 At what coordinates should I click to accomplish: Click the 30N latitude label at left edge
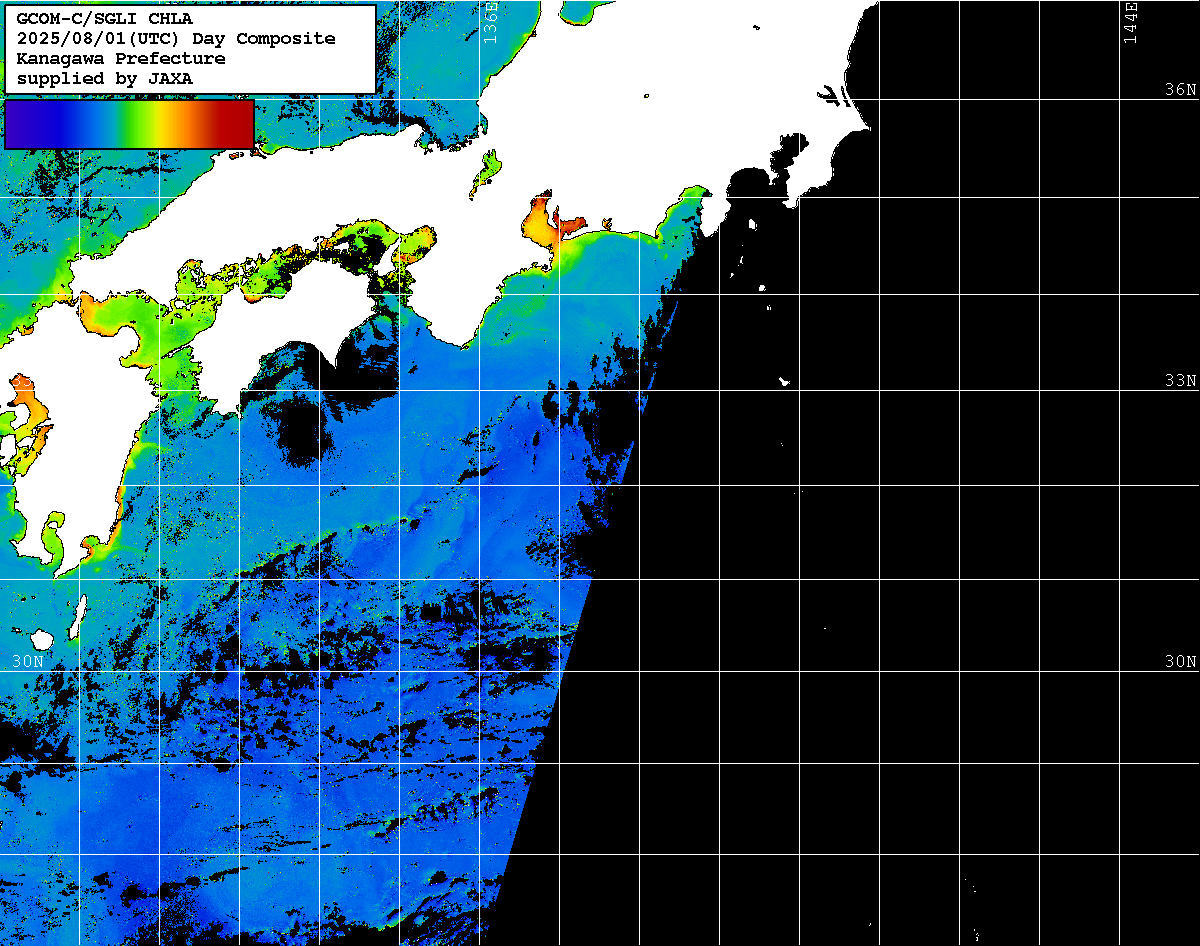[x=29, y=662]
